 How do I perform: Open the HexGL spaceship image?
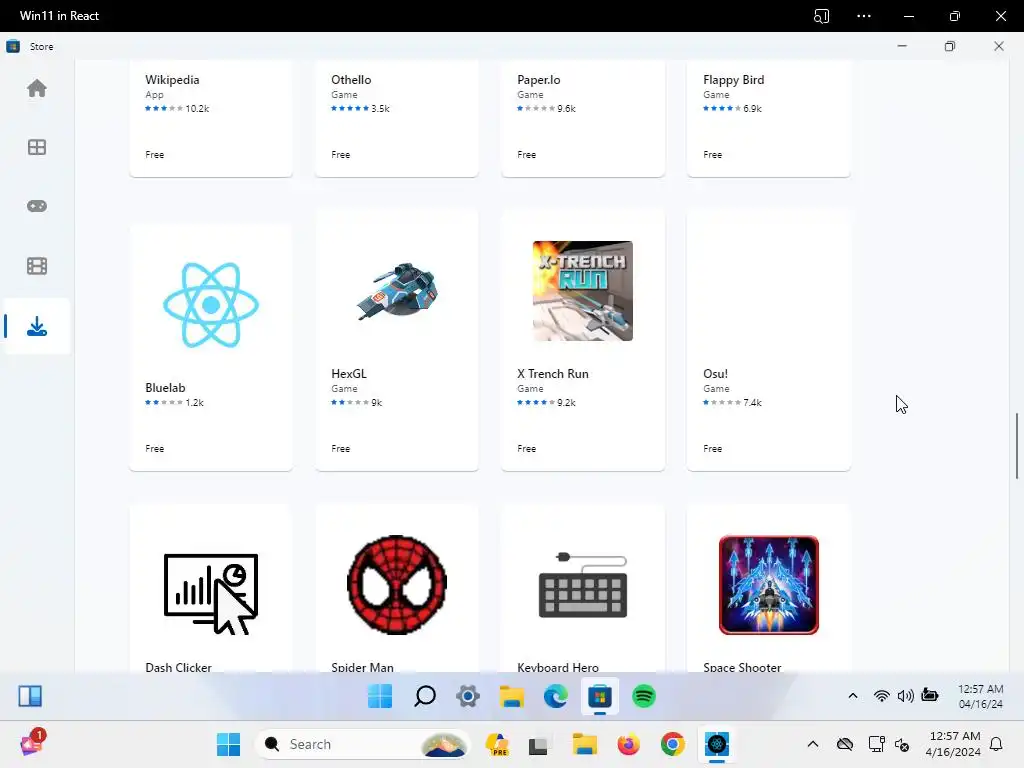coord(397,291)
